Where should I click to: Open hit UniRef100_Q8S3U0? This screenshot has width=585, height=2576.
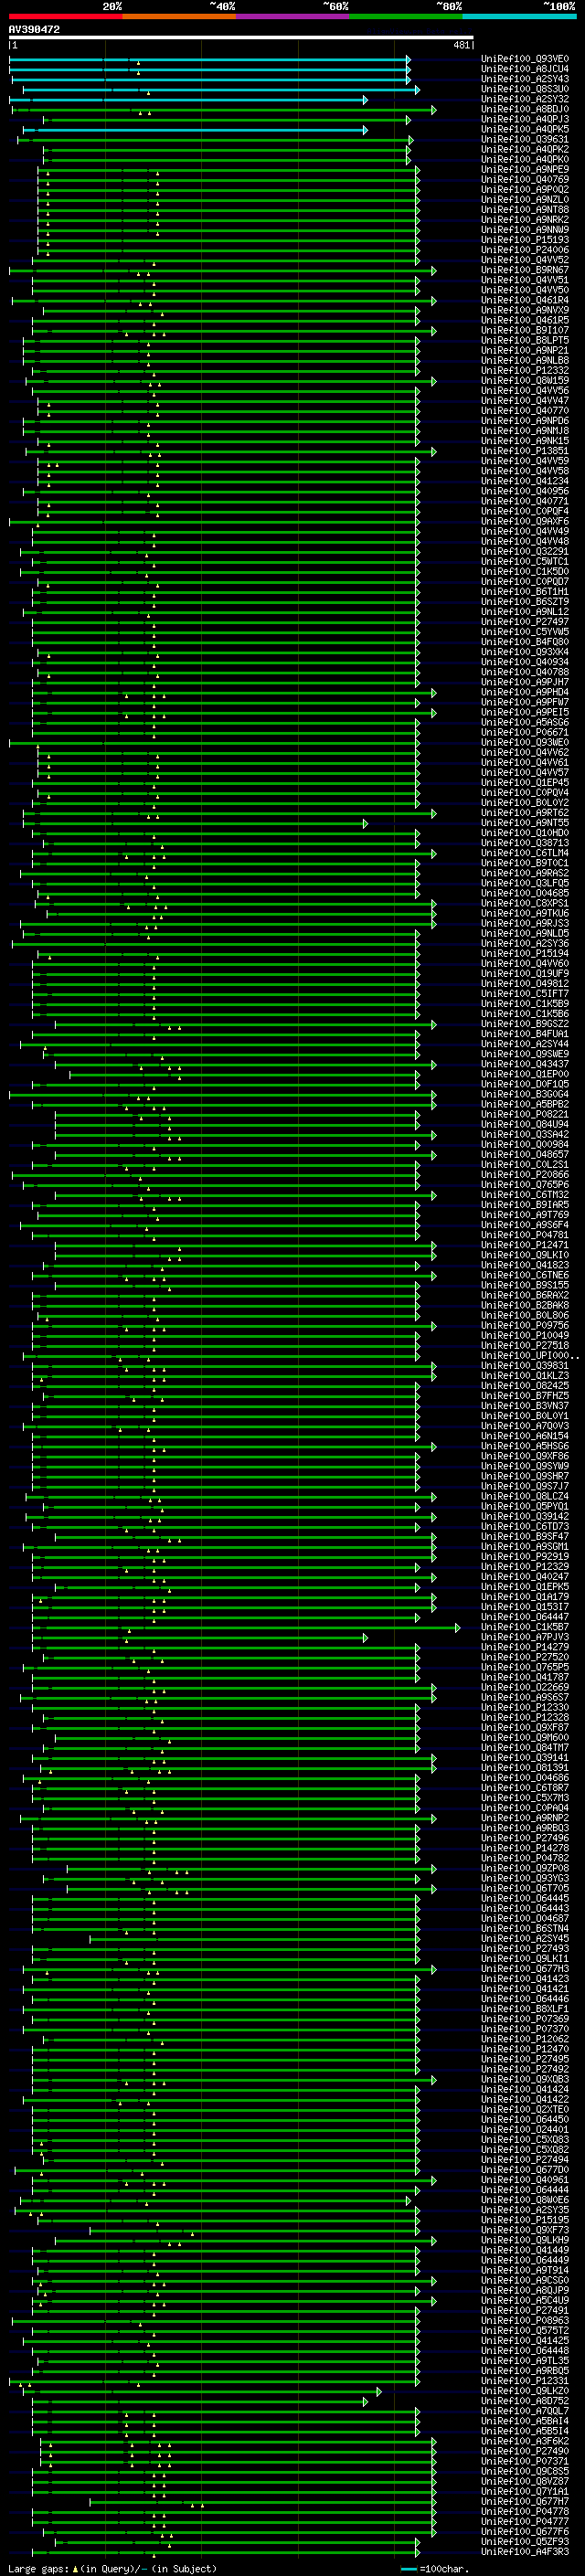525,89
